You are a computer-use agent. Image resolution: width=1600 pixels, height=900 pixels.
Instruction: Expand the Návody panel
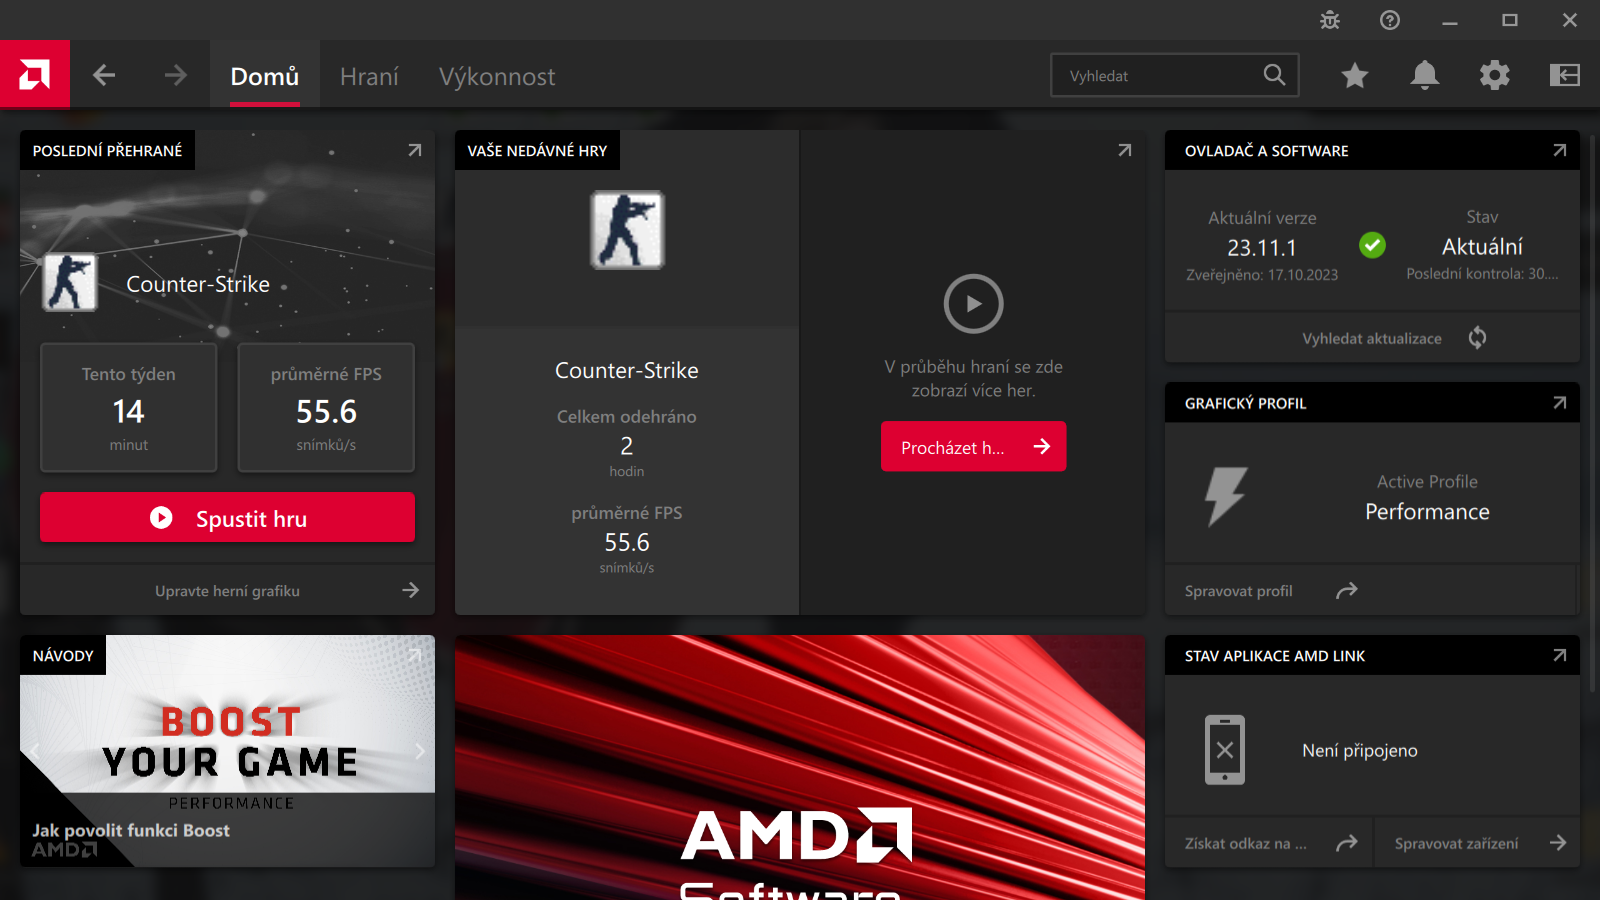click(415, 655)
